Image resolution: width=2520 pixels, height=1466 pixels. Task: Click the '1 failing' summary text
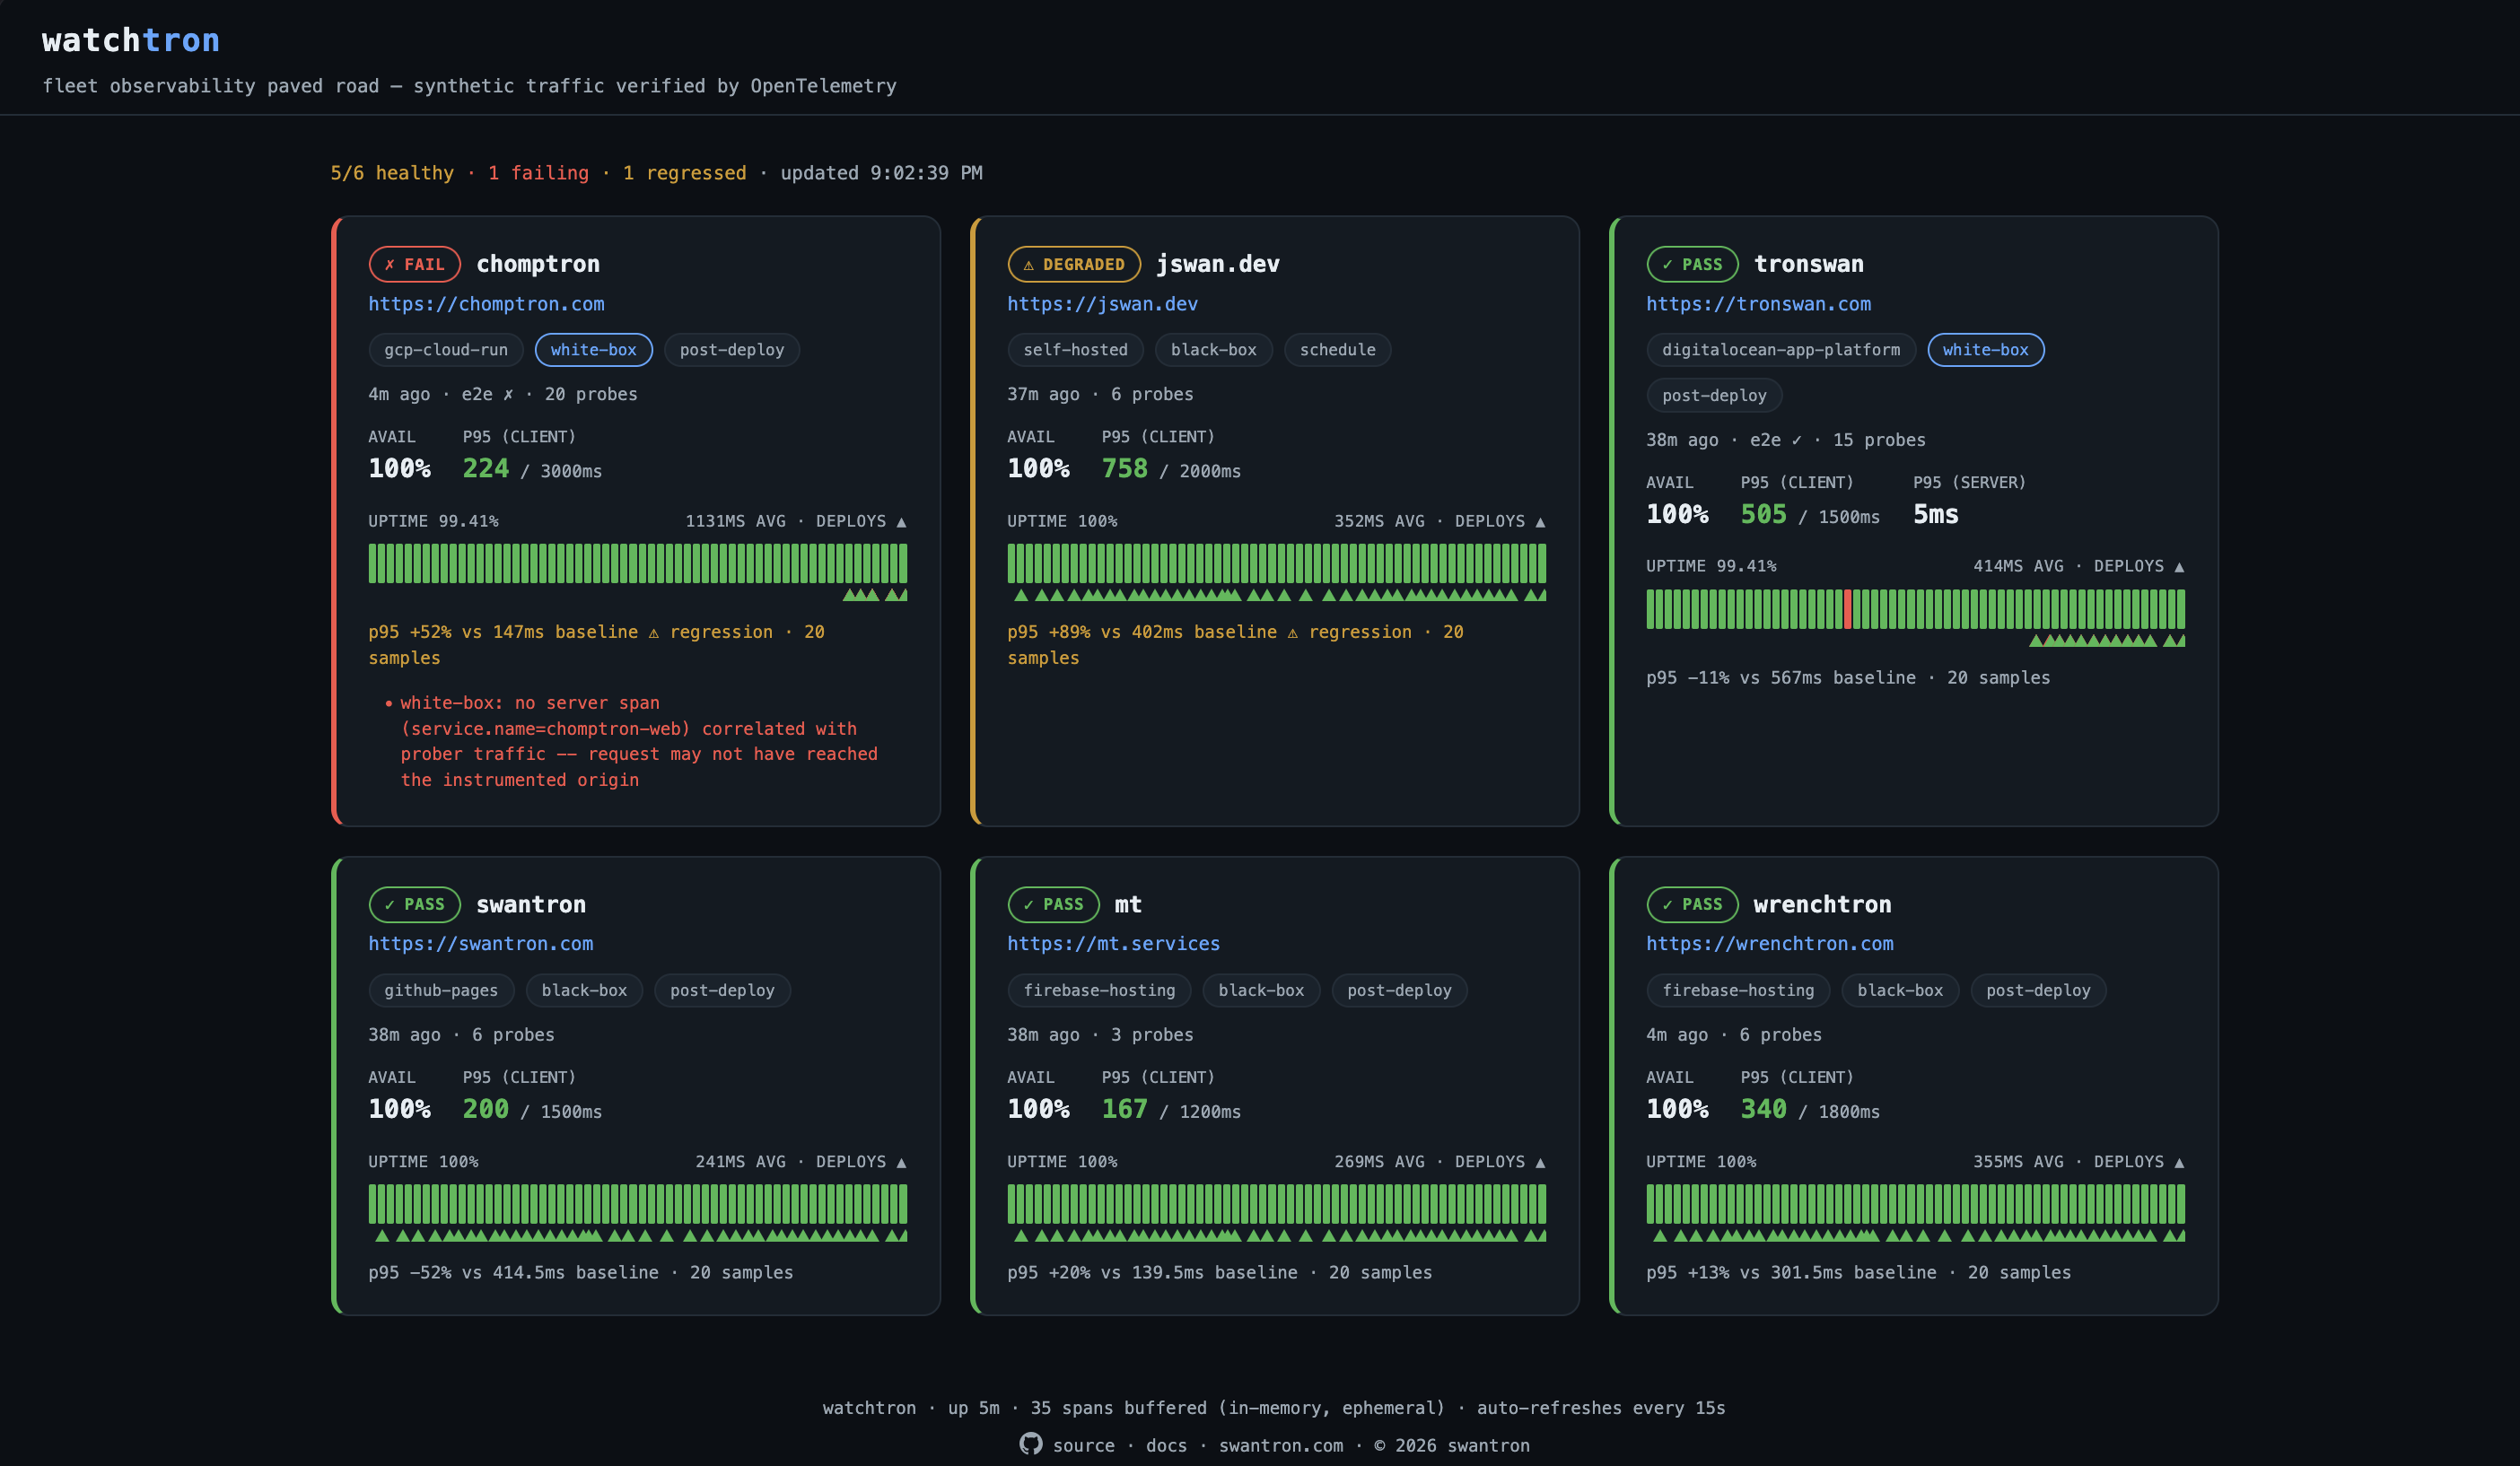pos(538,173)
